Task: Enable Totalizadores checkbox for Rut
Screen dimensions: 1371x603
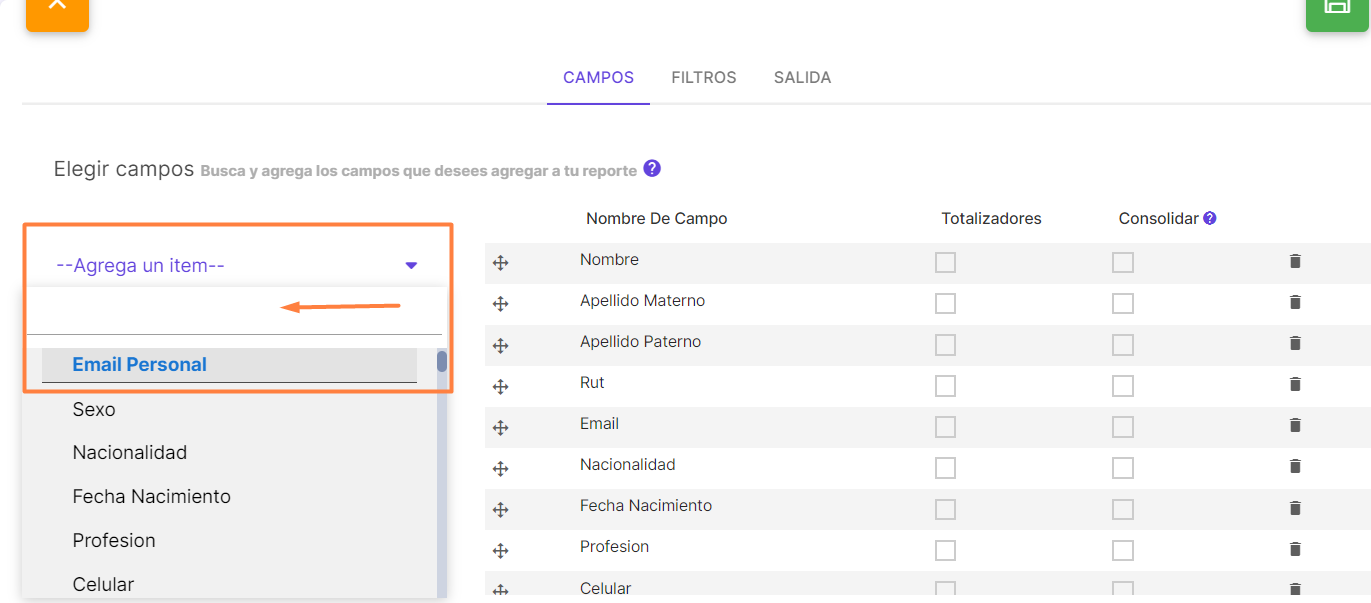Action: click(x=945, y=385)
